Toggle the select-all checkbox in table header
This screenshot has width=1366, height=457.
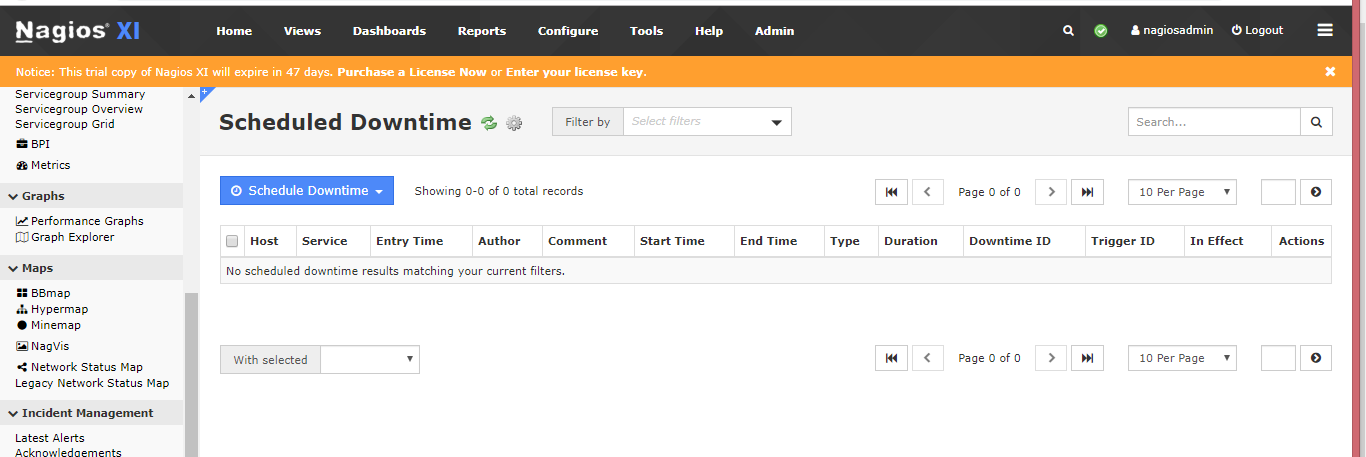click(232, 241)
